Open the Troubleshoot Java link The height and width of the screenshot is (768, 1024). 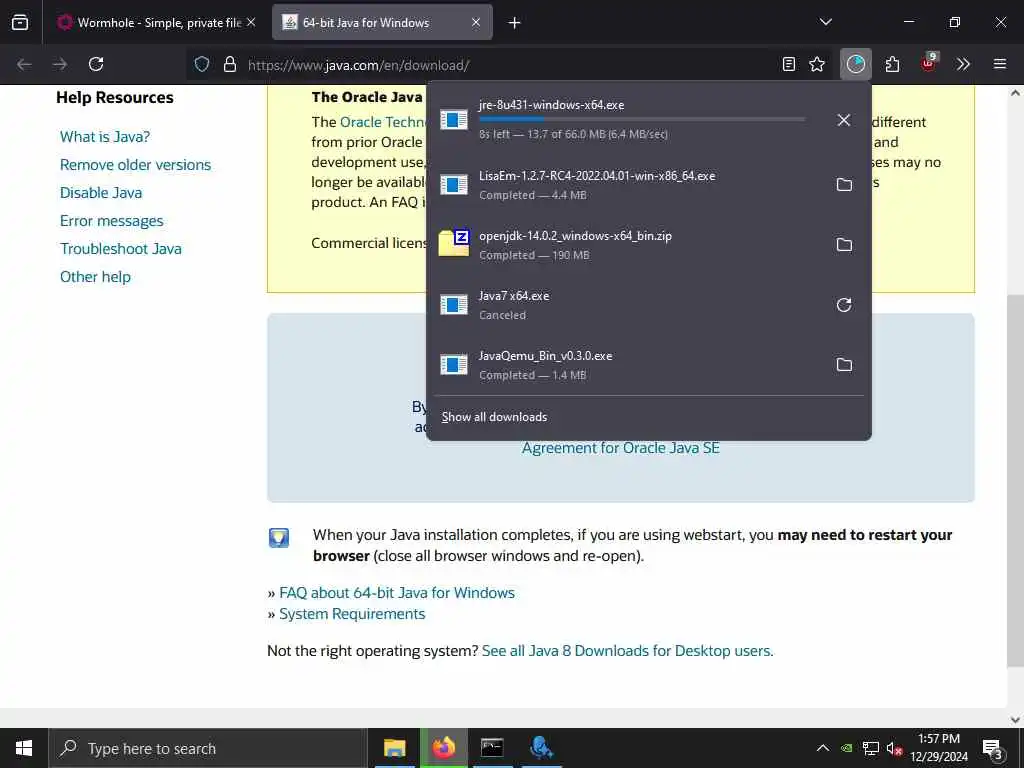coord(121,249)
